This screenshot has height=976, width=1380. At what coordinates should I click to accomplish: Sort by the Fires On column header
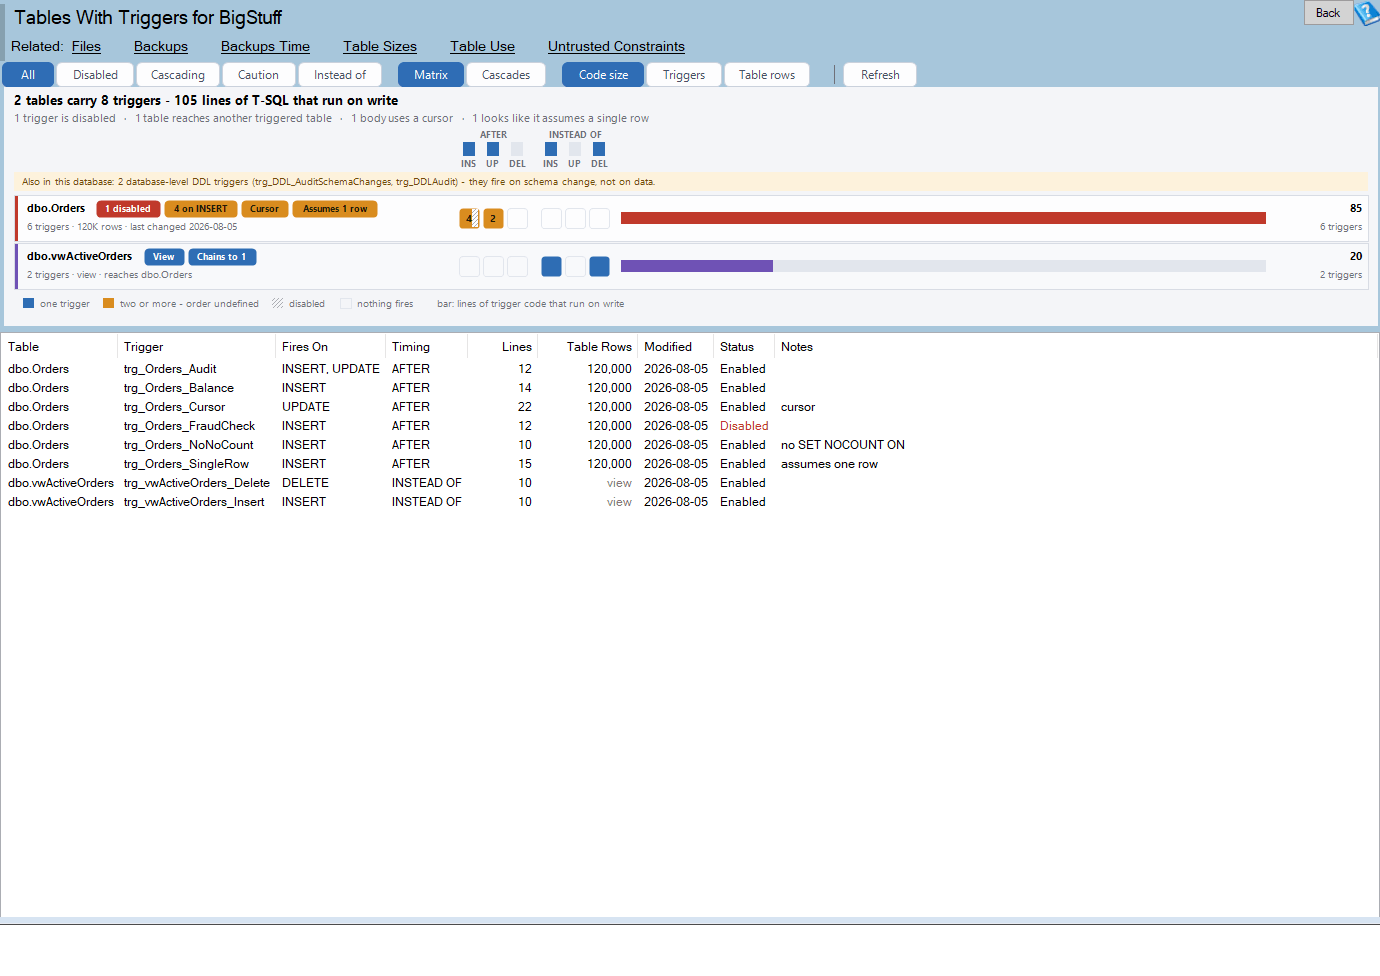coord(330,347)
